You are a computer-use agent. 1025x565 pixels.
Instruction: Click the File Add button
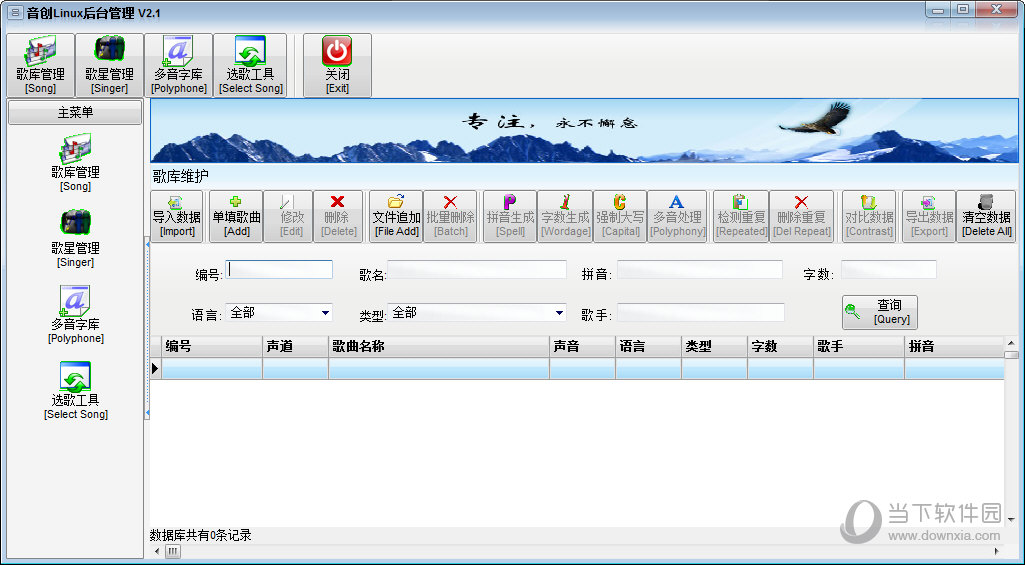[x=396, y=216]
